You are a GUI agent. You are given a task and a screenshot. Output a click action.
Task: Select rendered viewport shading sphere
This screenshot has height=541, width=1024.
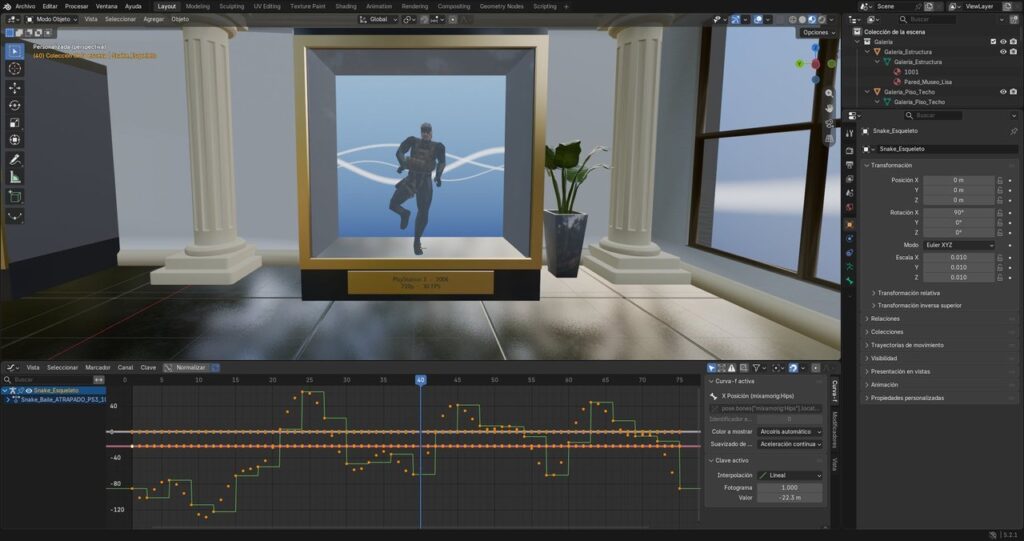tap(822, 20)
